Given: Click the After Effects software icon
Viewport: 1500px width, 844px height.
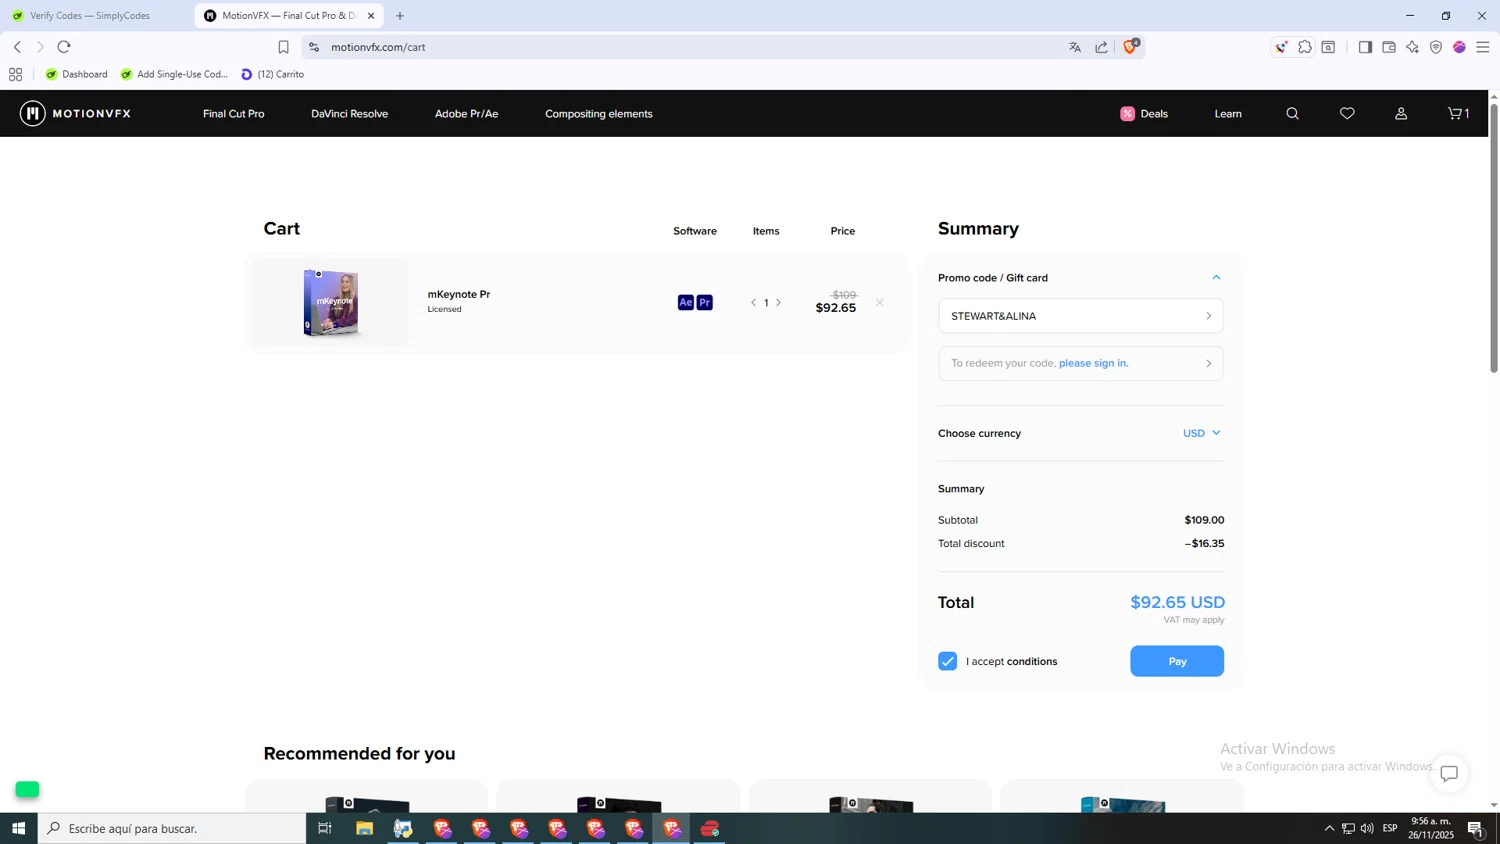Looking at the screenshot, I should click(685, 302).
